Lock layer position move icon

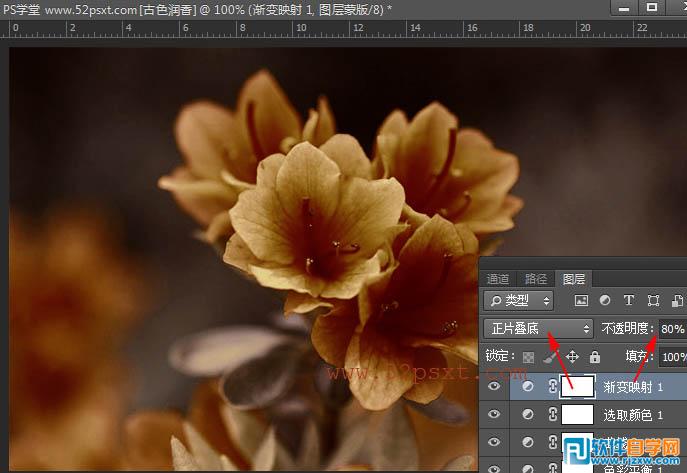point(572,356)
